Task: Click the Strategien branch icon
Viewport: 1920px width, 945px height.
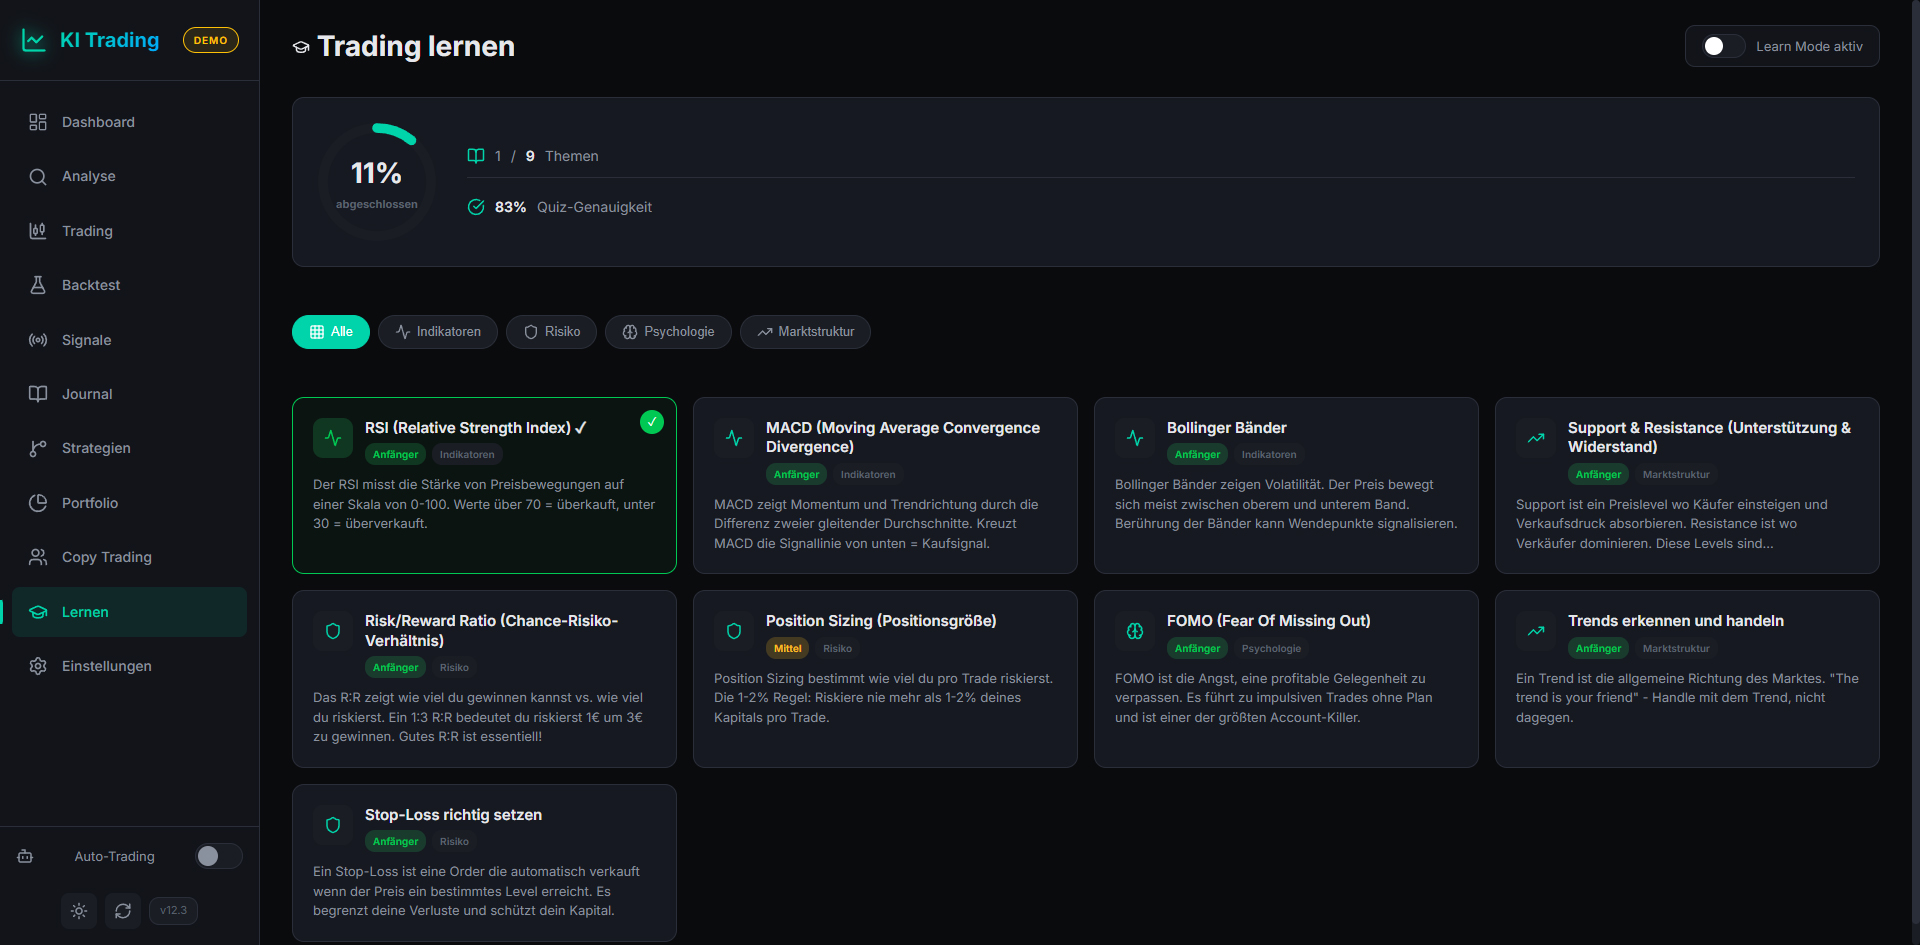Action: click(38, 448)
